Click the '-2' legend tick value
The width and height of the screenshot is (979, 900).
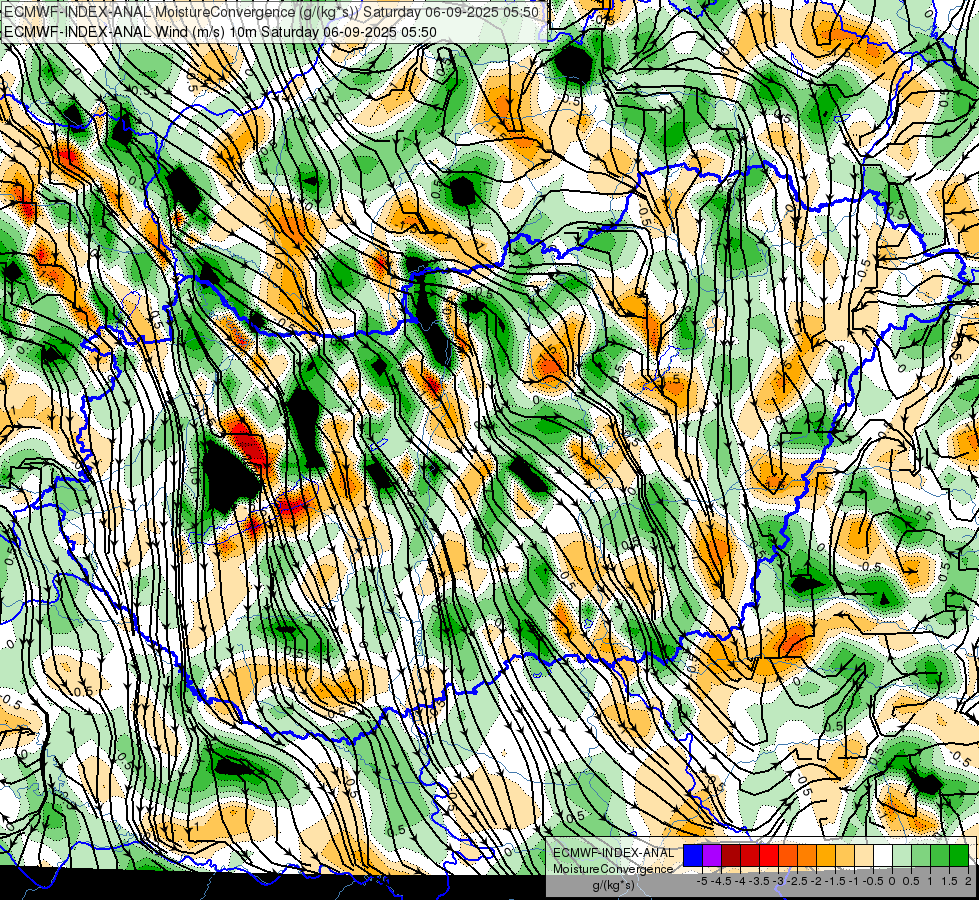tap(816, 881)
